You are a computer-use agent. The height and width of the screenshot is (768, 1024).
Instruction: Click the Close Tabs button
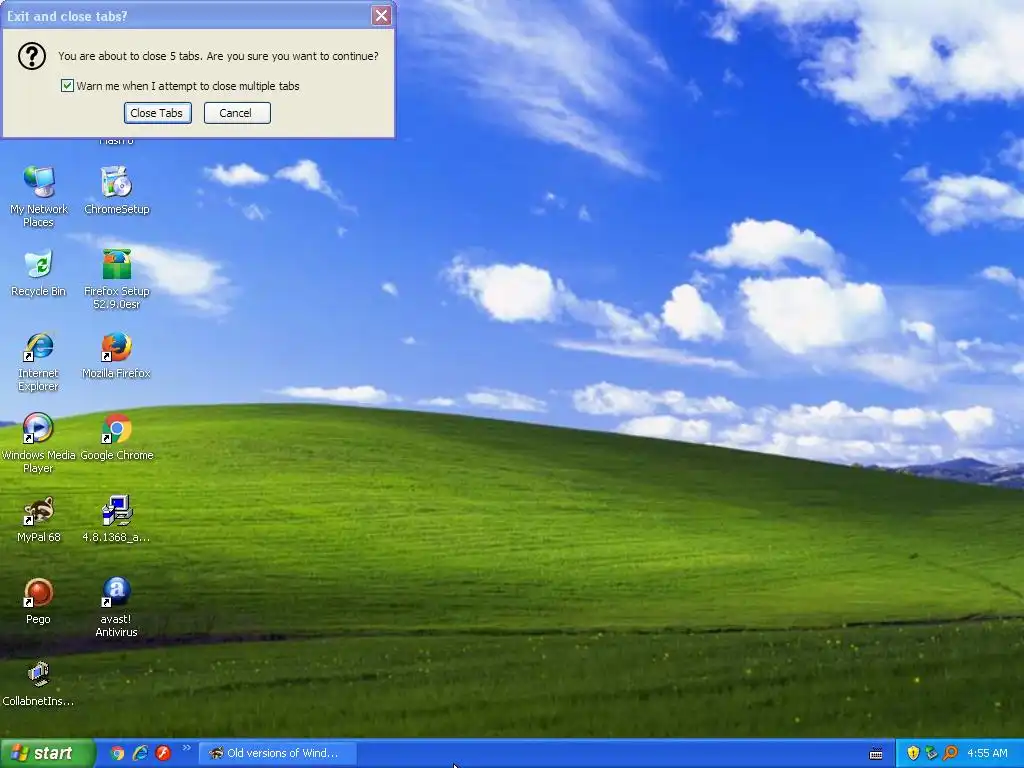pos(157,113)
